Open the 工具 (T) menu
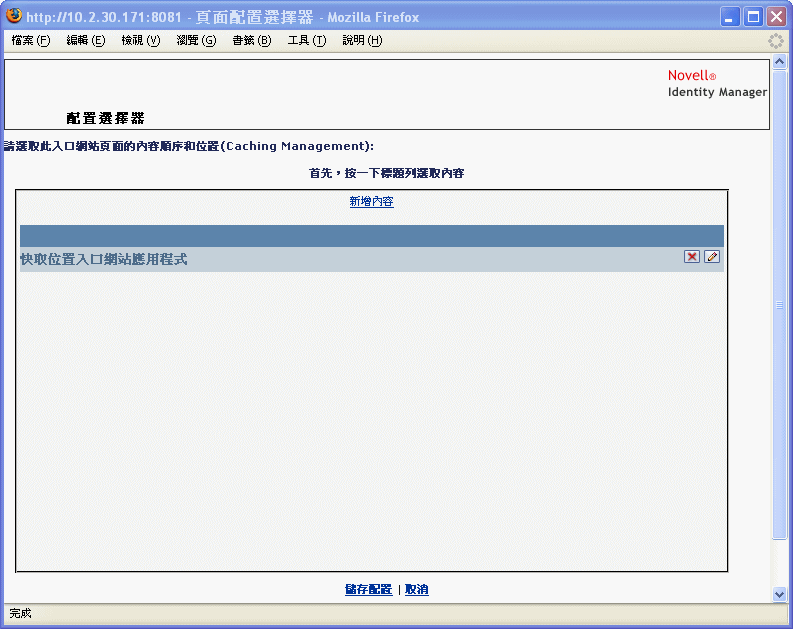This screenshot has width=793, height=629. (x=307, y=40)
